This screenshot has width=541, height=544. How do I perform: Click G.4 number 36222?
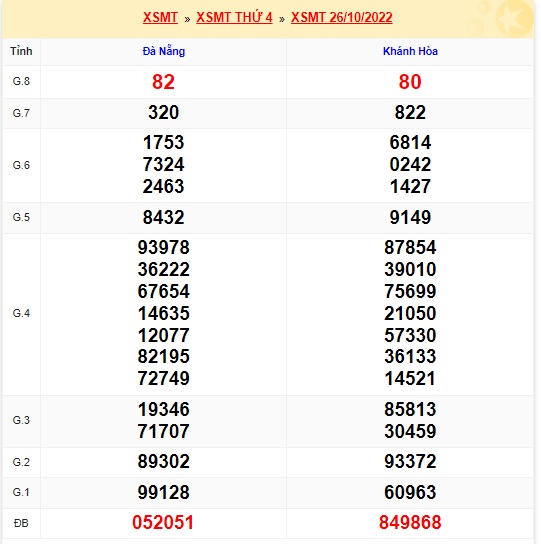[x=163, y=269]
